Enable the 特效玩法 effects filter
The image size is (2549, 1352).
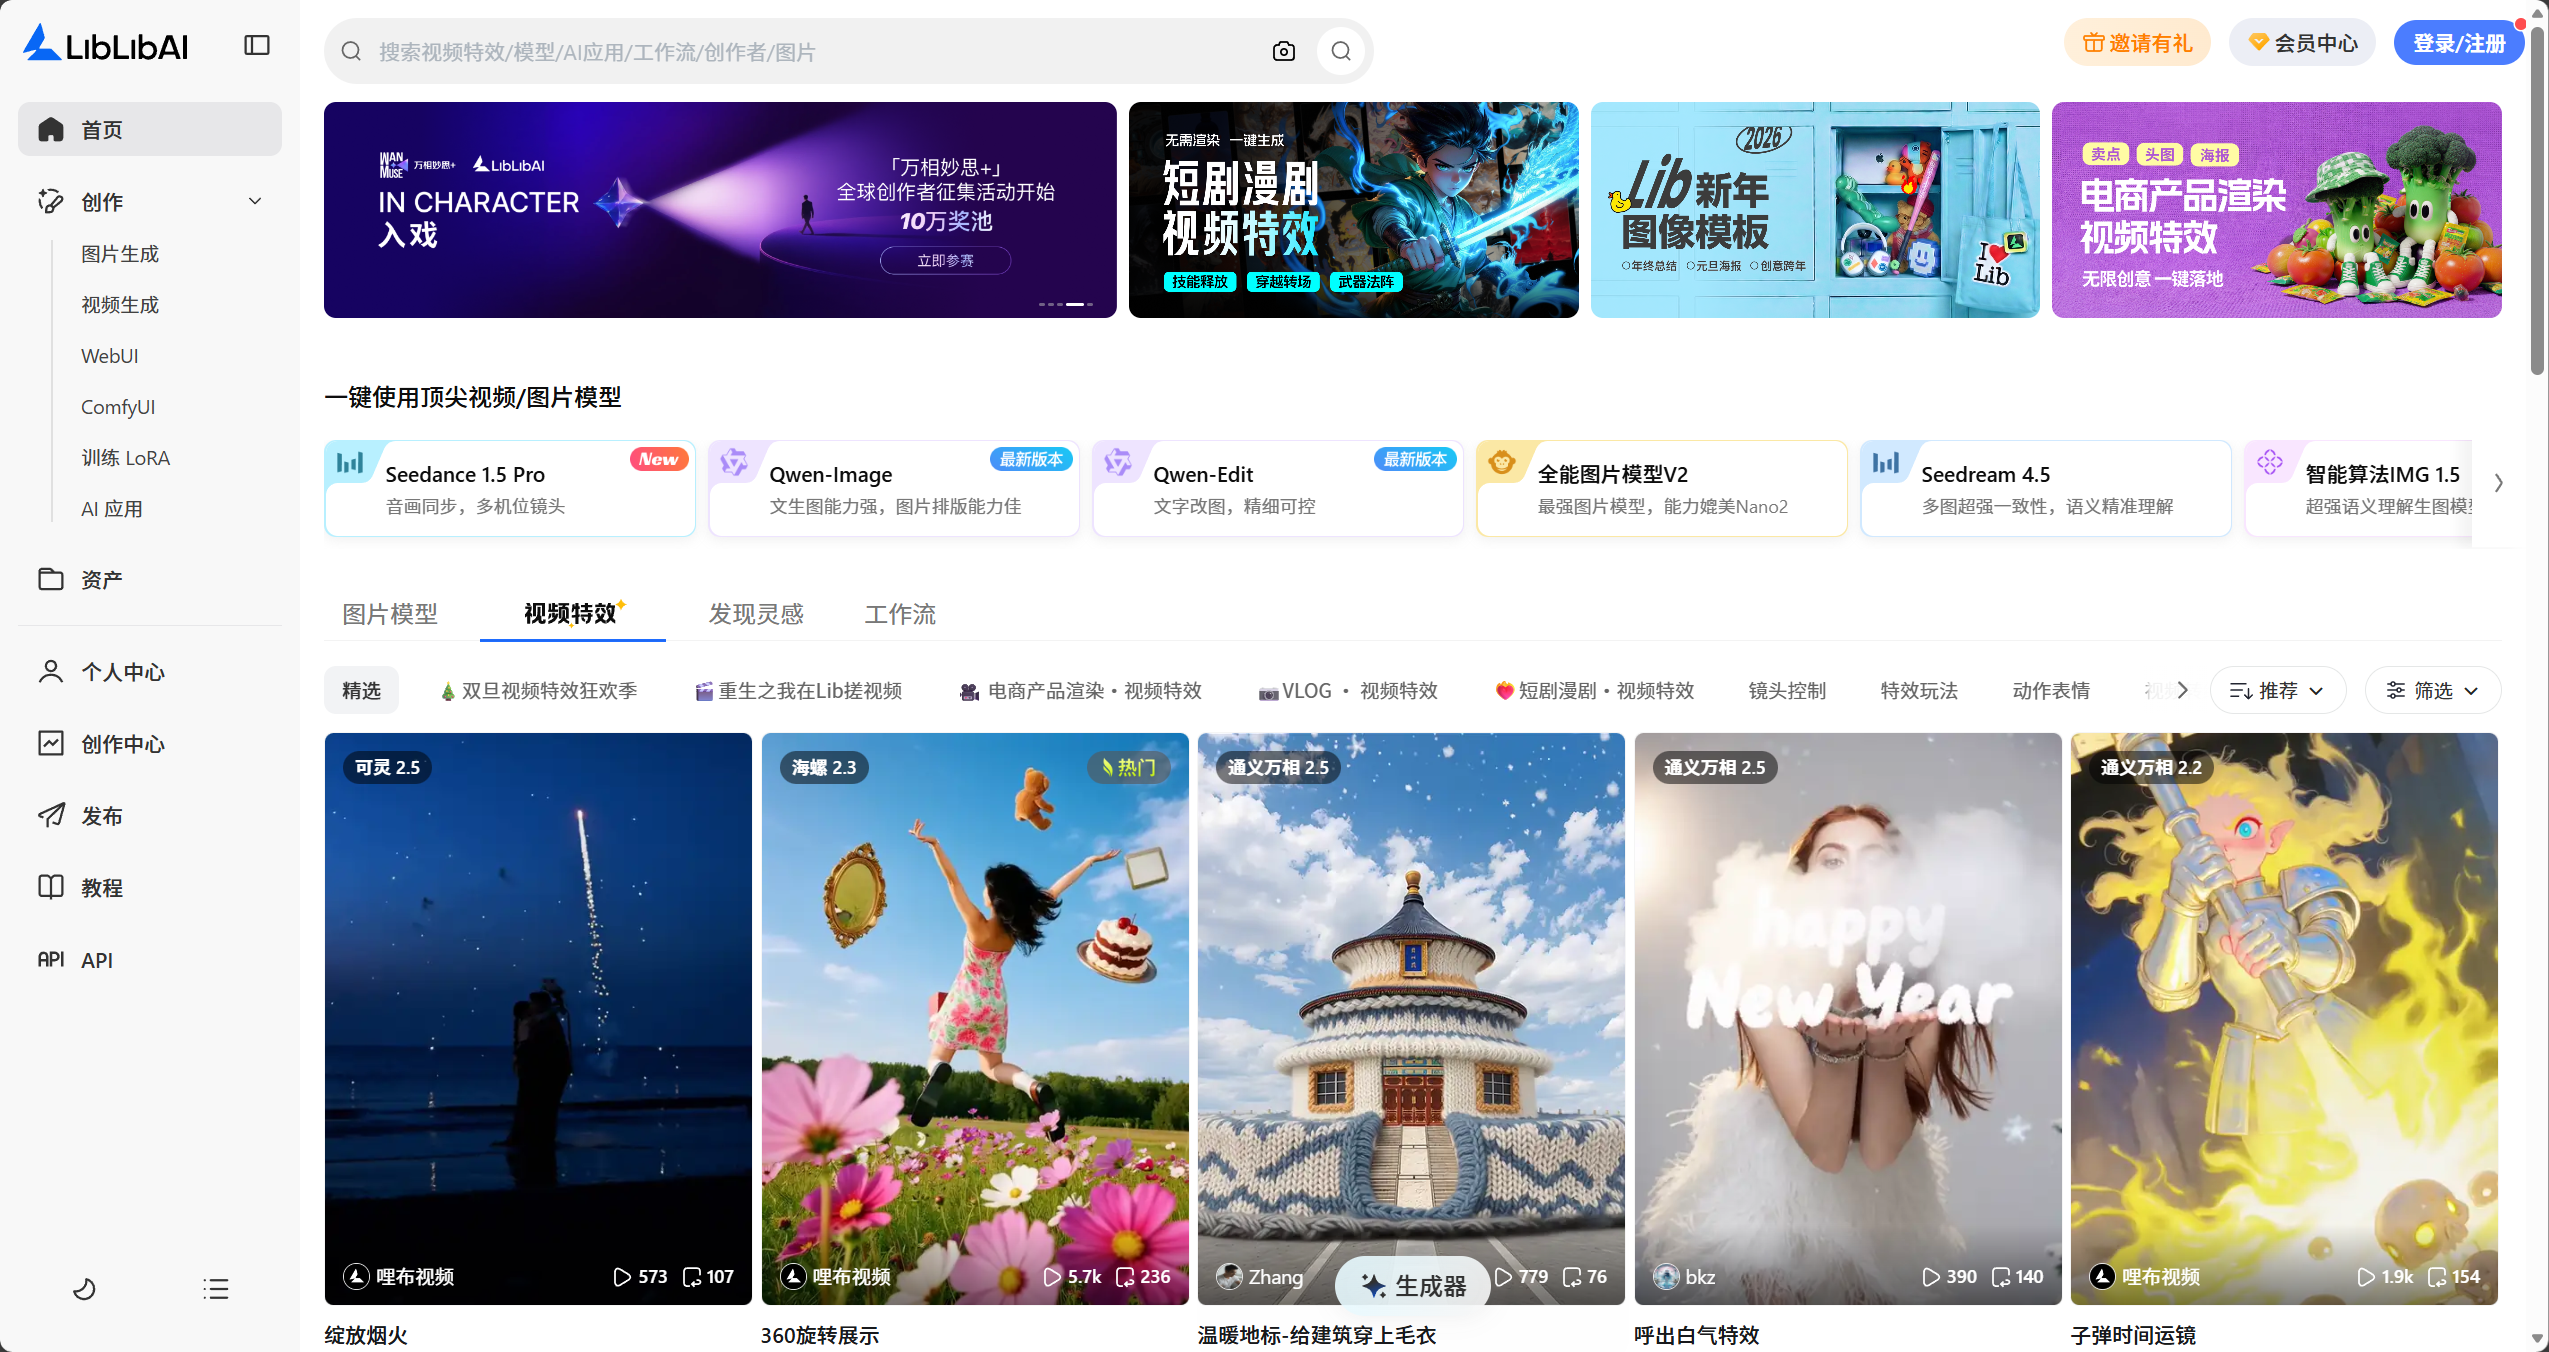pos(1917,690)
